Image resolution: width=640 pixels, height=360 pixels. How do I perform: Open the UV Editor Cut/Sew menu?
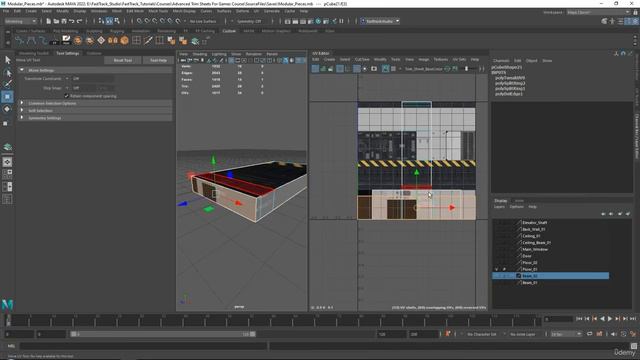[362, 60]
